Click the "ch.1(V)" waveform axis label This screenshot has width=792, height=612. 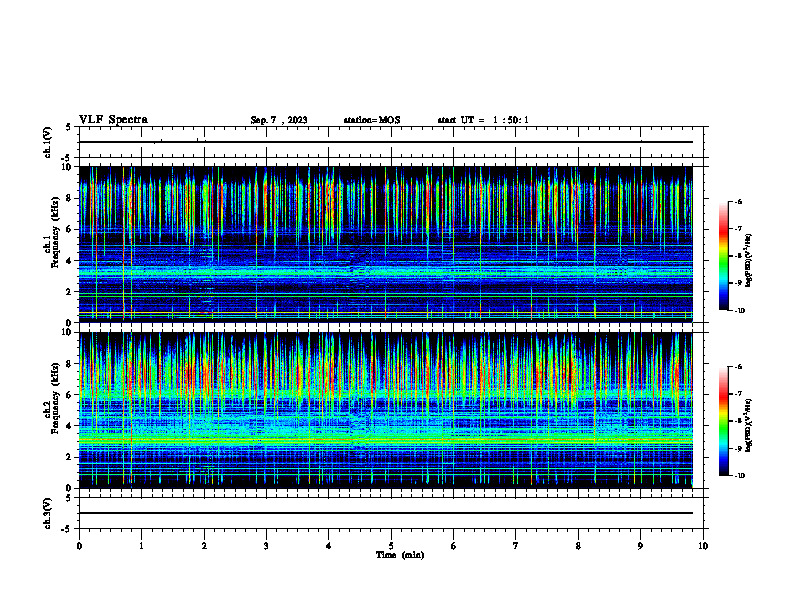click(x=47, y=142)
